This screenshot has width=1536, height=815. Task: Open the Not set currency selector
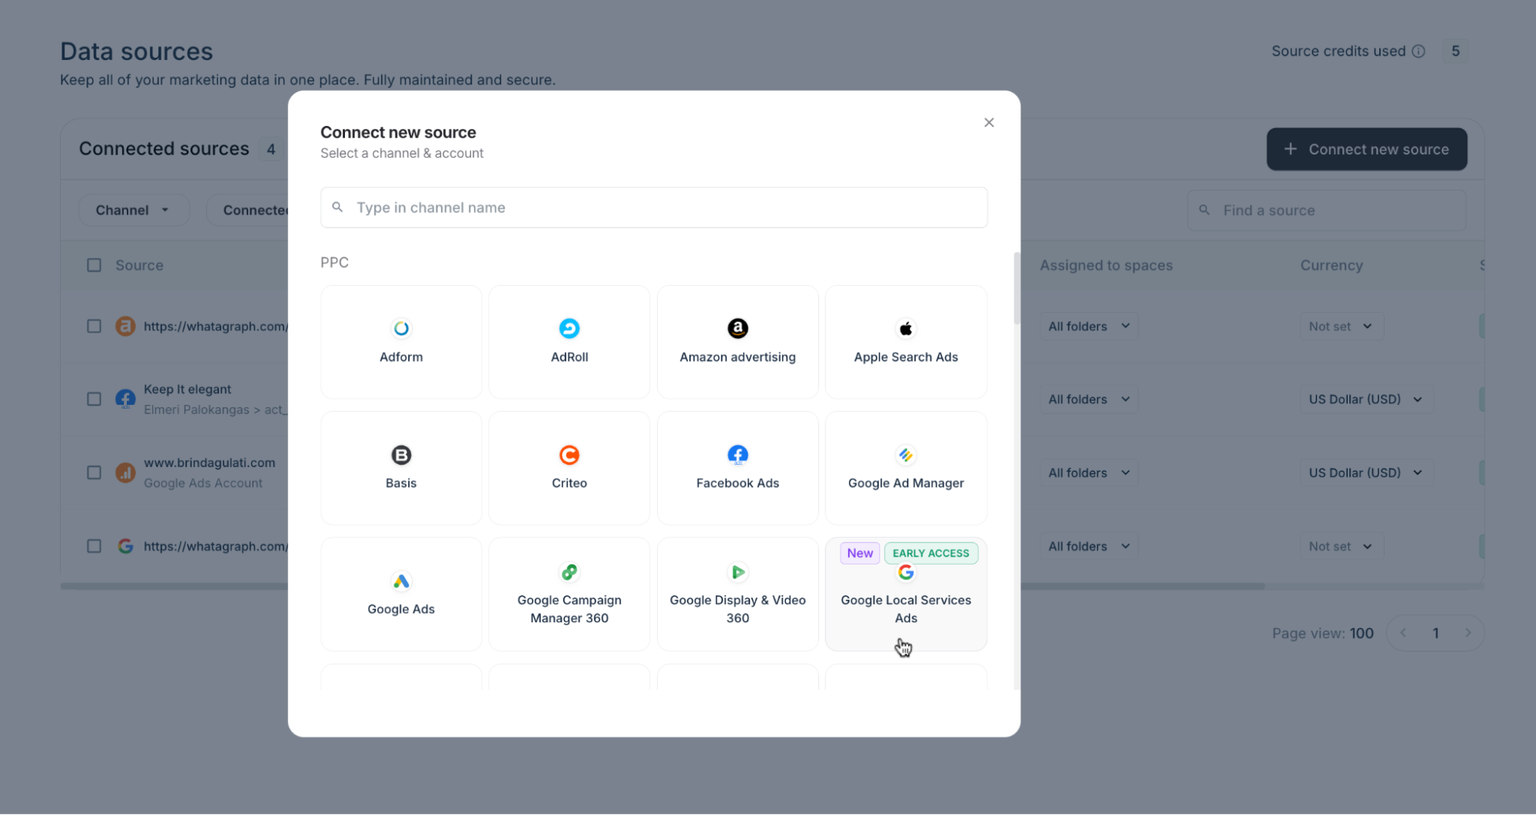(1341, 326)
